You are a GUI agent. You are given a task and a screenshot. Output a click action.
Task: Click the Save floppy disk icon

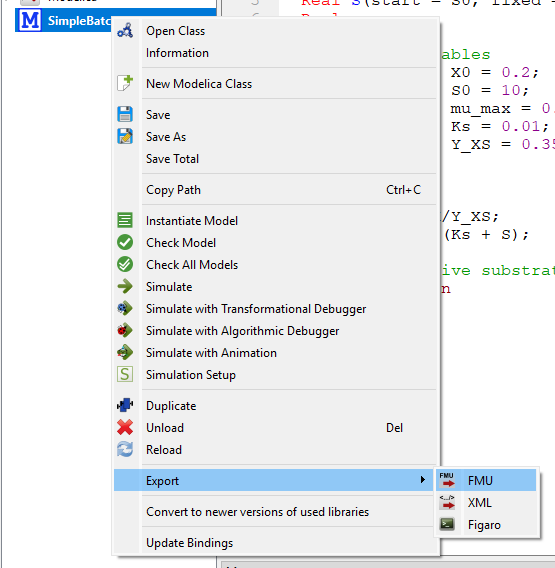point(125,114)
